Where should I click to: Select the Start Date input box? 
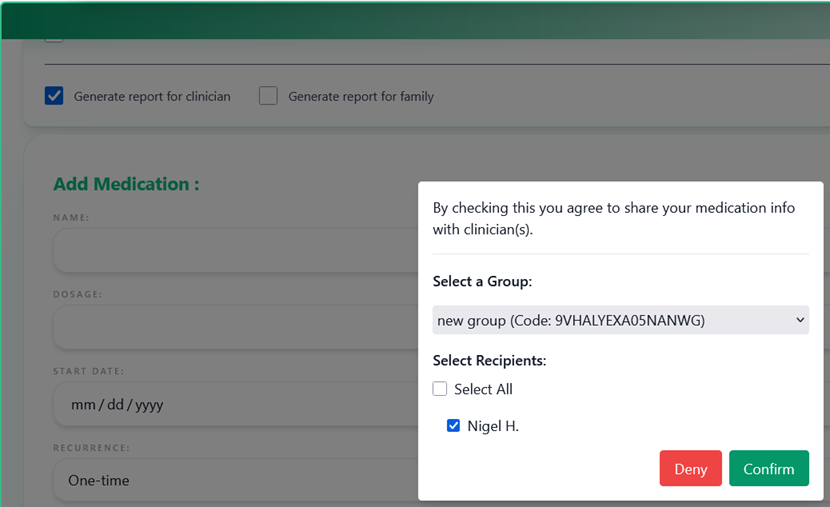click(235, 405)
